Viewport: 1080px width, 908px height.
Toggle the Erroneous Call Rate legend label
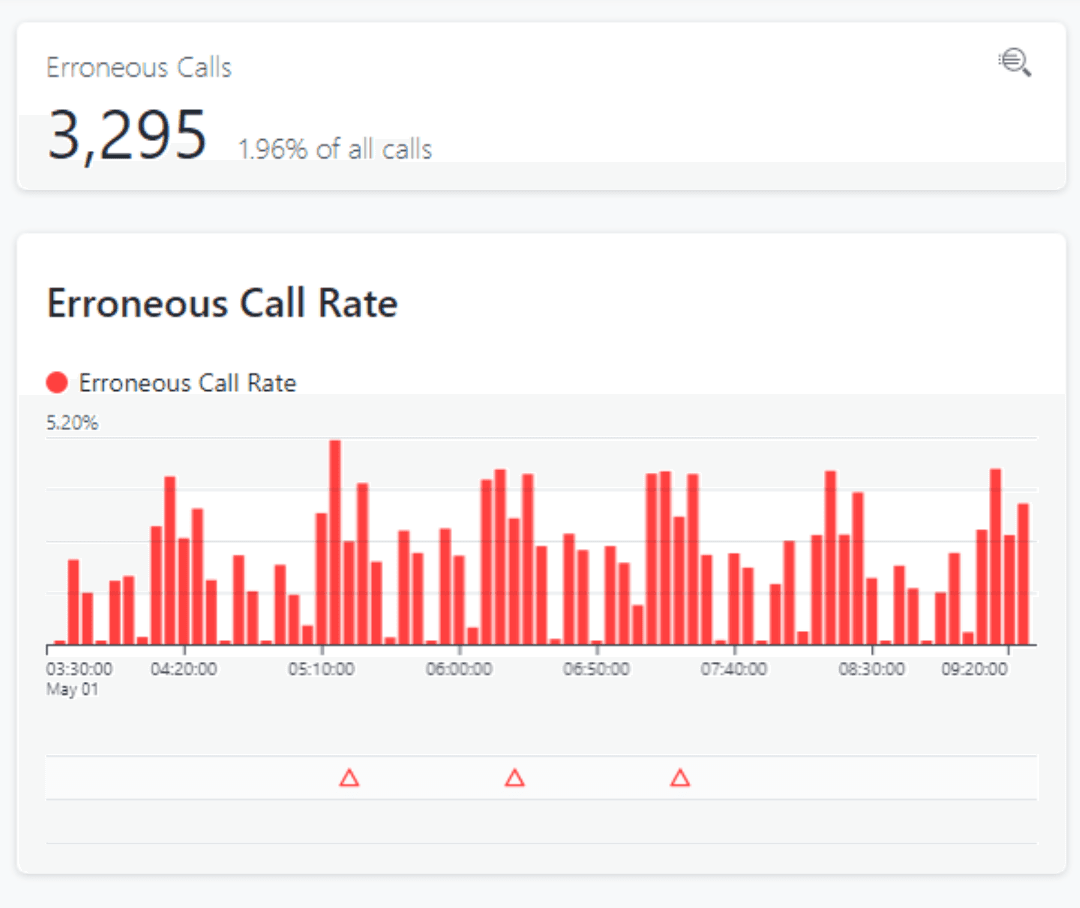point(187,383)
